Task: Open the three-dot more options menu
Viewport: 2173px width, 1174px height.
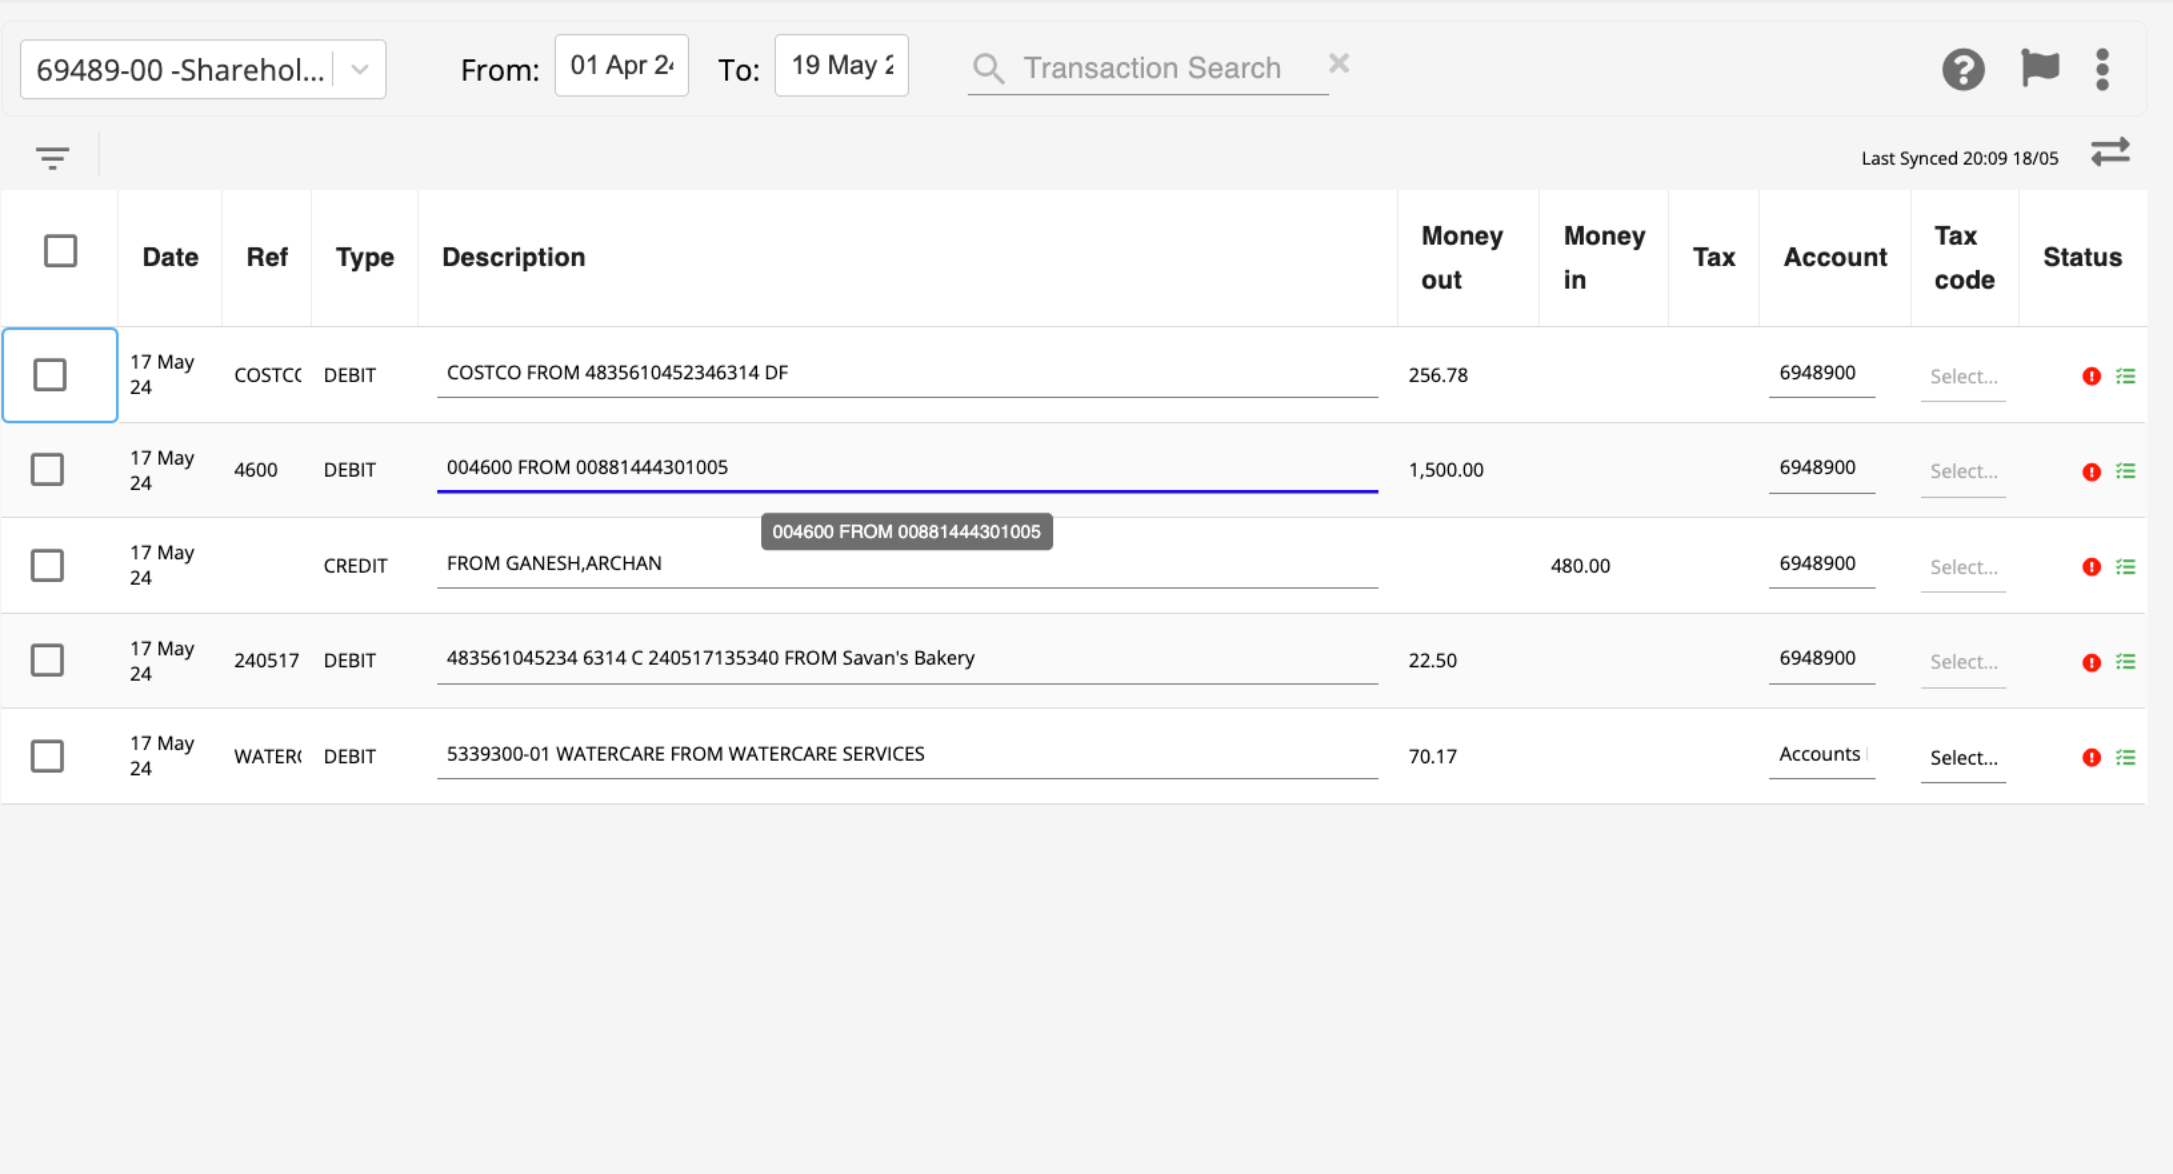Action: pos(2102,69)
